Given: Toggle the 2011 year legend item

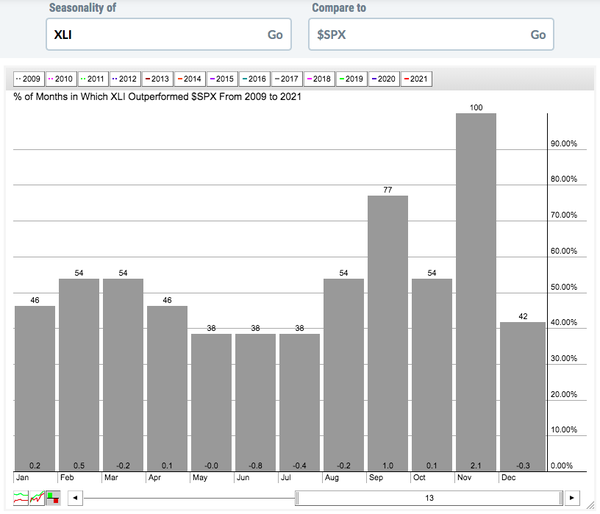Looking at the screenshot, I should [x=93, y=78].
